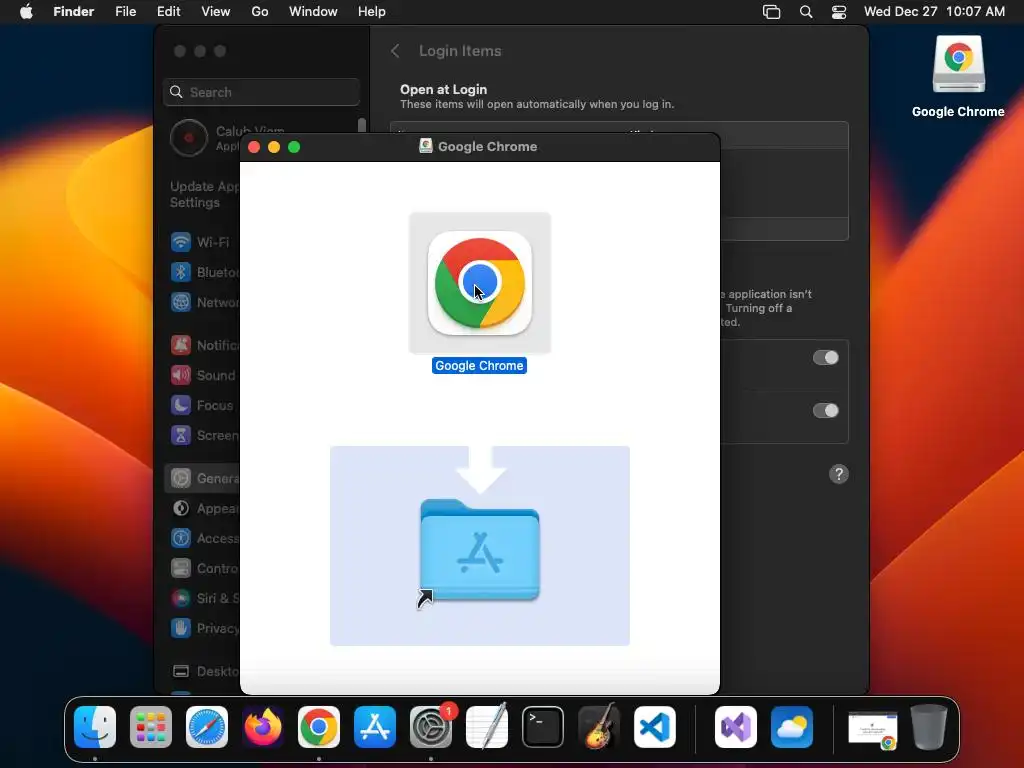Open the View menu
Viewport: 1024px width, 768px height.
(x=216, y=12)
